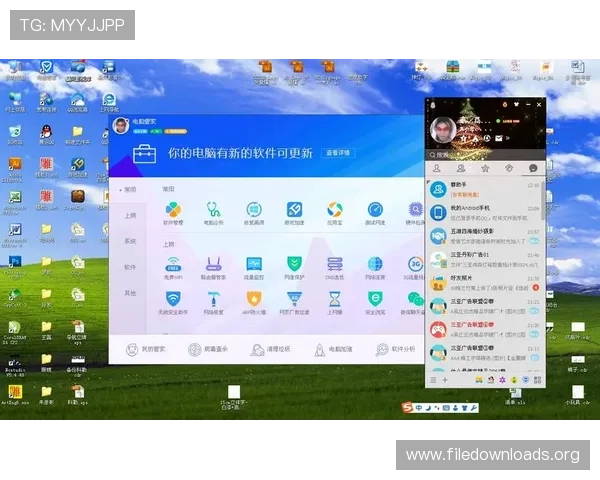Open the green secure browser tool
This screenshot has width=600, height=480.
click(x=375, y=303)
